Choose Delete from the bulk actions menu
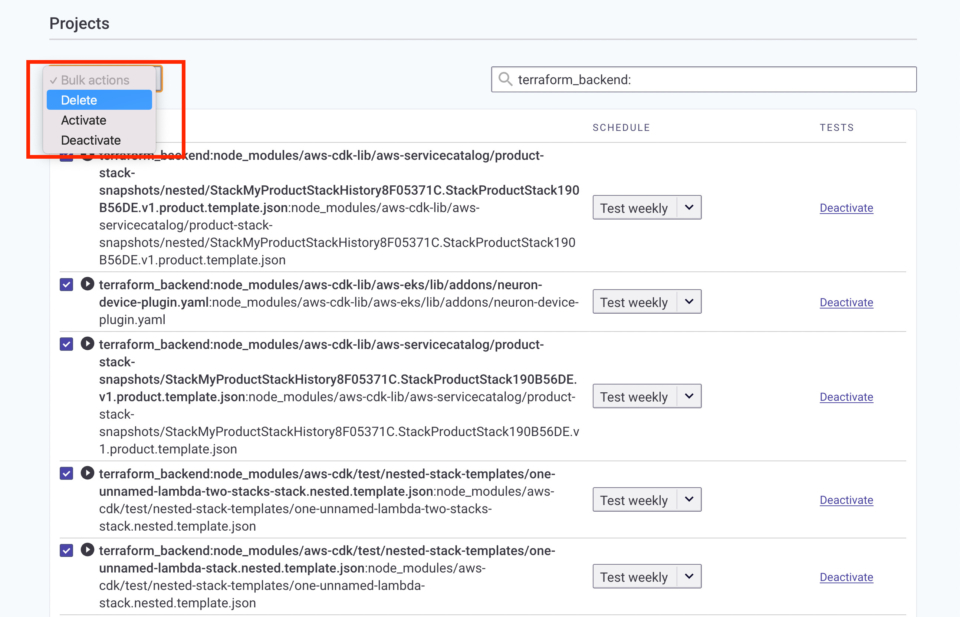This screenshot has height=617, width=960. click(98, 100)
